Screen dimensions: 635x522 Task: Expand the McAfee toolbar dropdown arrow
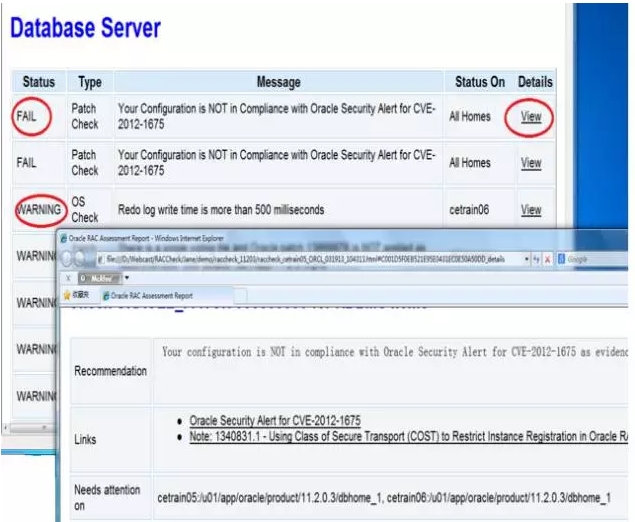127,278
